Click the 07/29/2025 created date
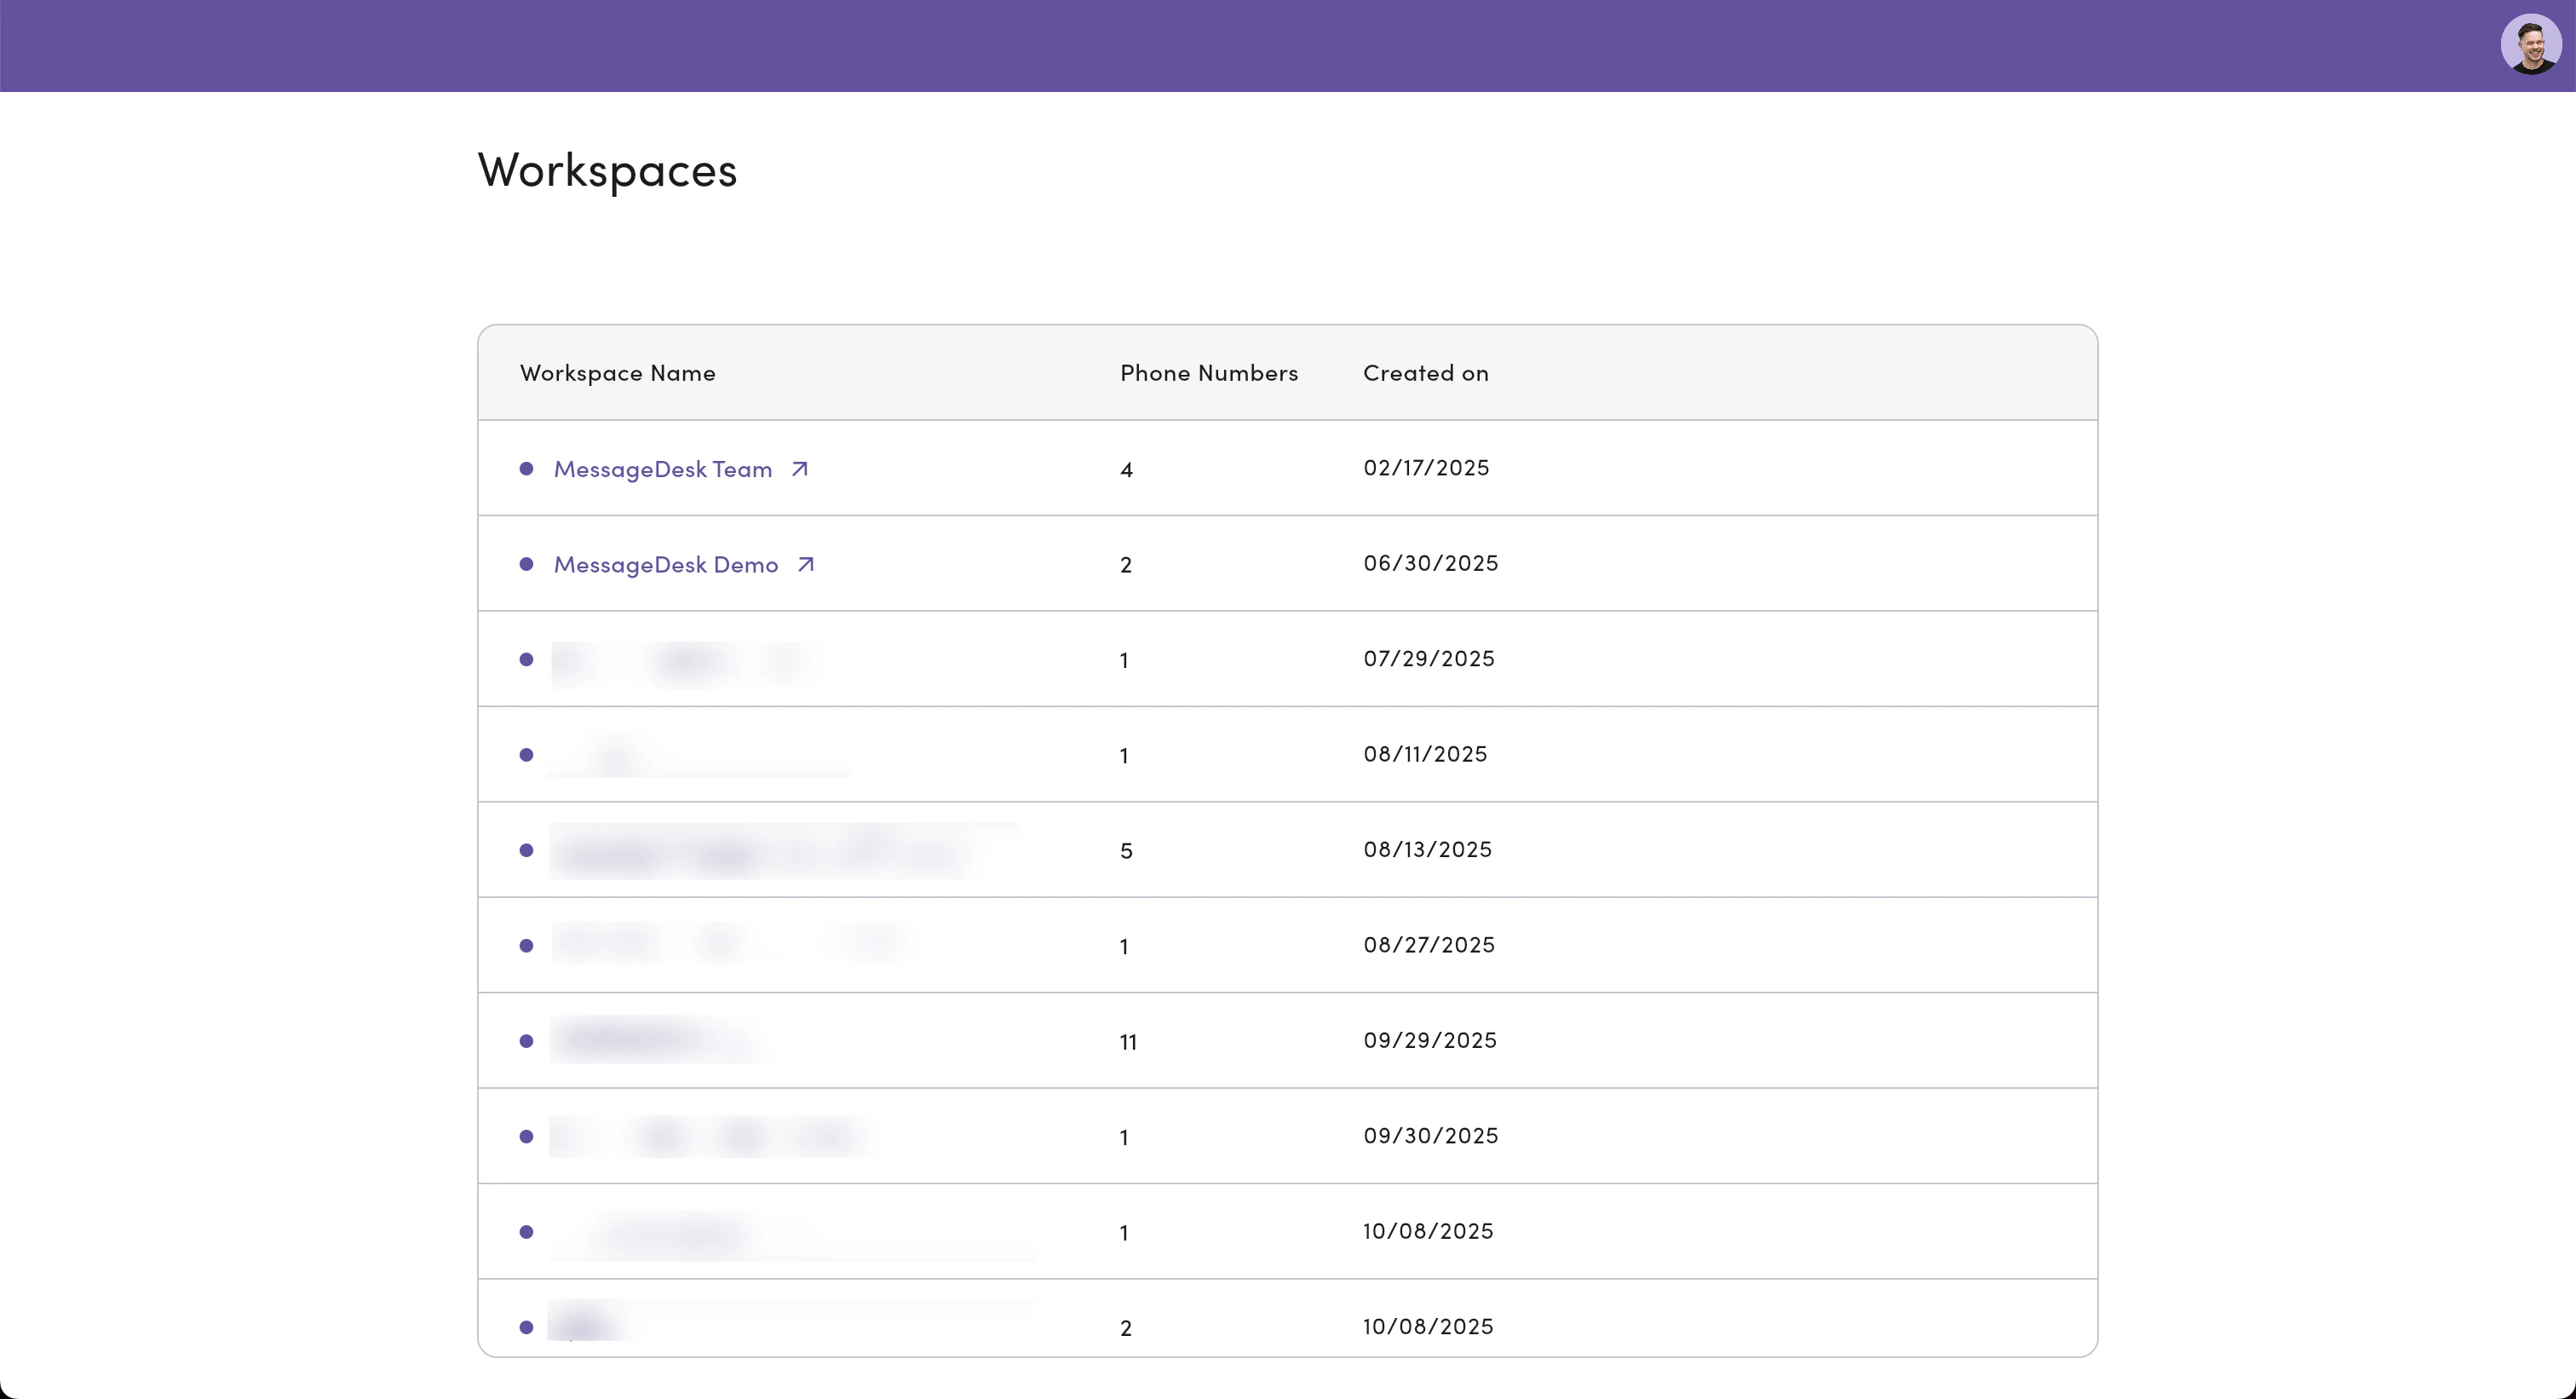This screenshot has height=1399, width=2576. (x=1429, y=659)
